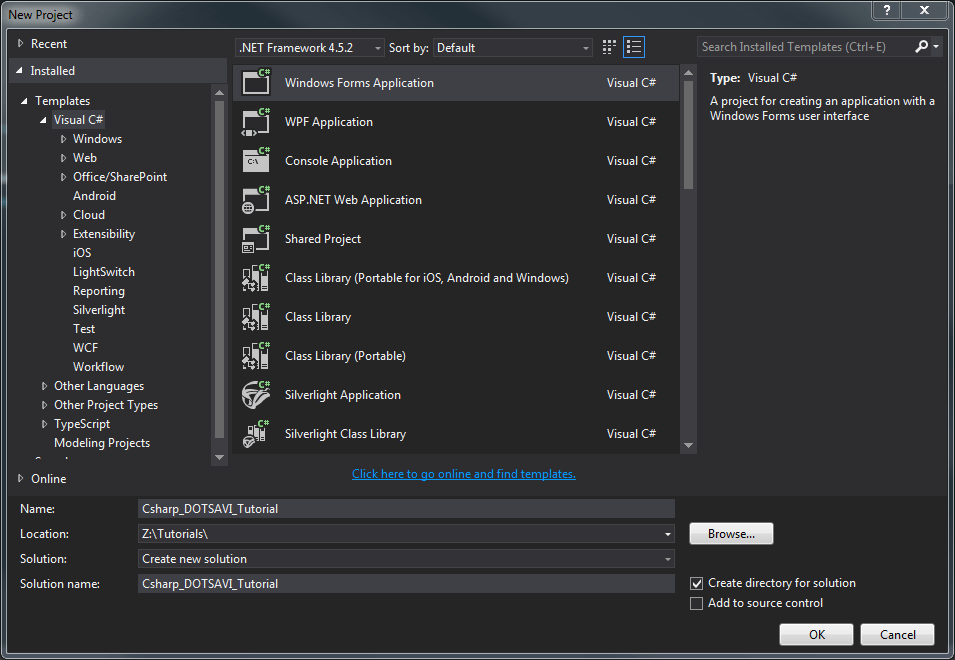Open the Solution 'Create new solution' dropdown
The height and width of the screenshot is (660, 955).
[406, 559]
